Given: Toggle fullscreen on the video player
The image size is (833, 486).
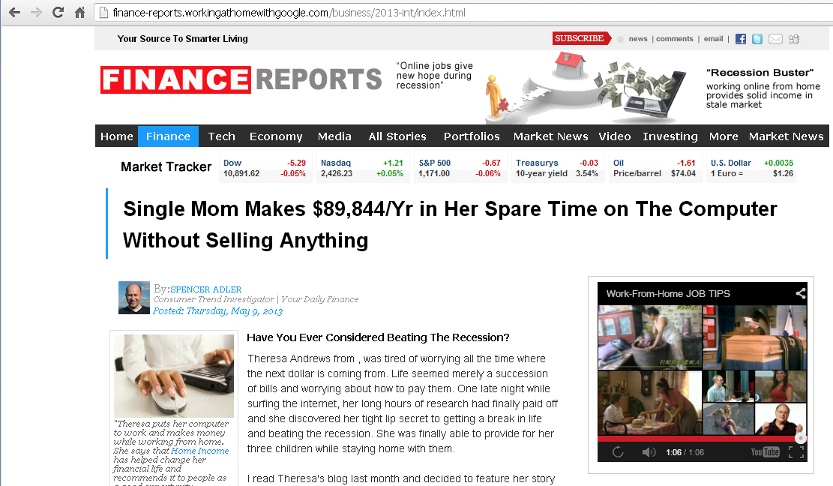Looking at the screenshot, I should [796, 452].
